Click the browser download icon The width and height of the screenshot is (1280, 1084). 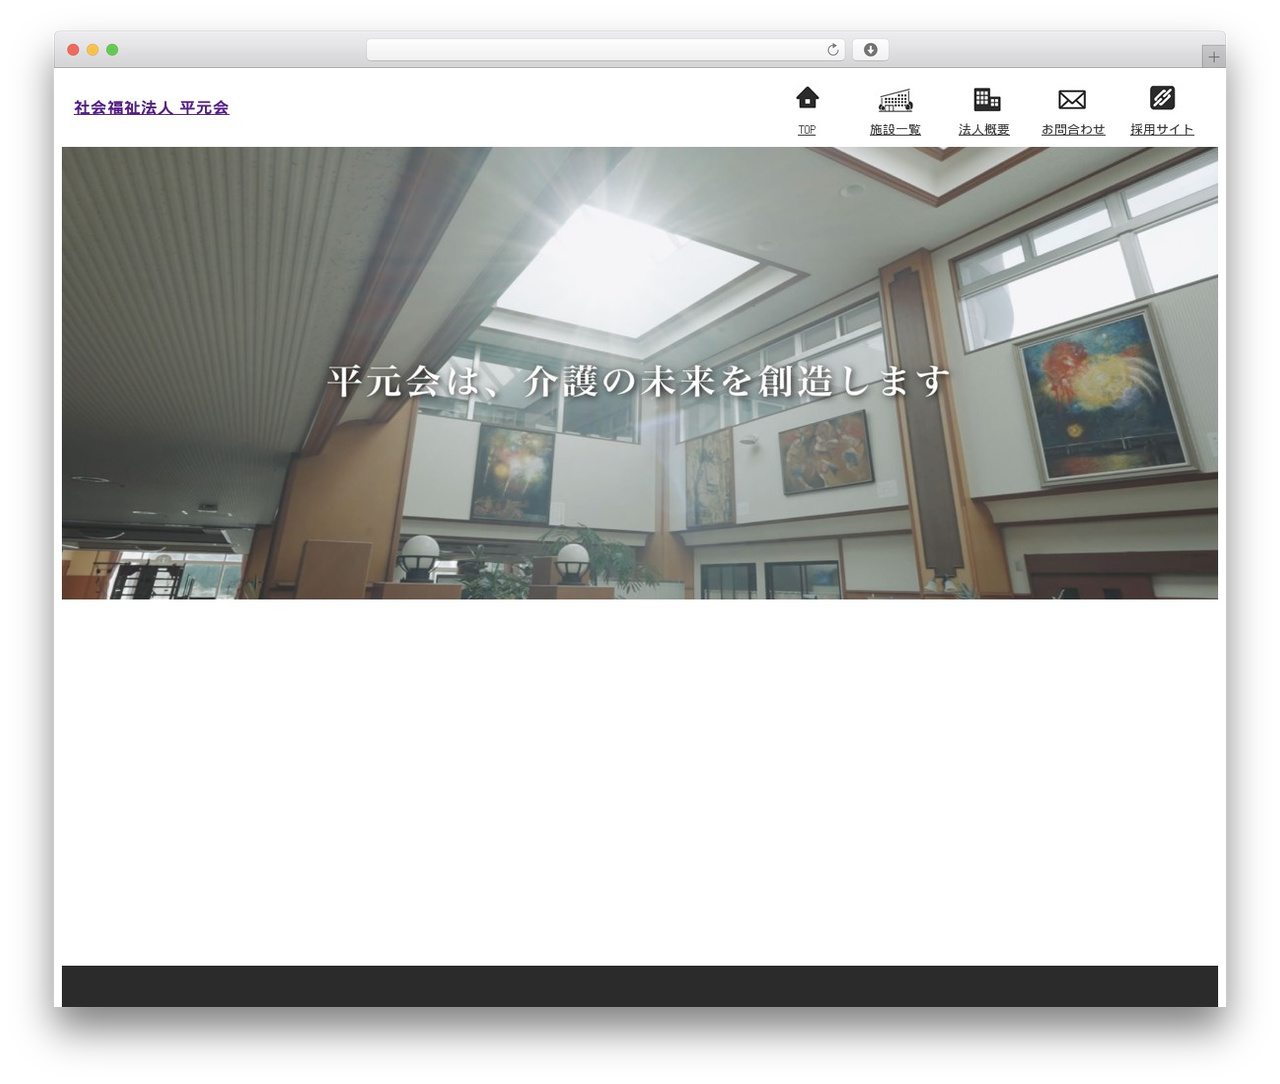tap(870, 50)
